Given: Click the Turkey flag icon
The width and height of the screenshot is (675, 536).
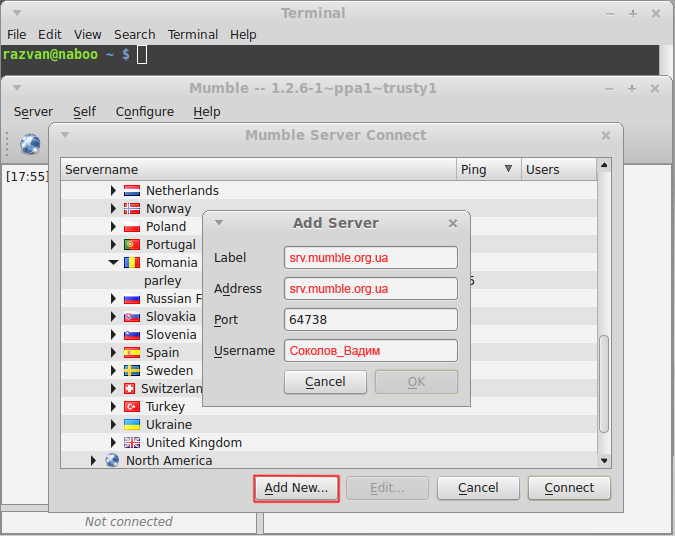Looking at the screenshot, I should (132, 406).
